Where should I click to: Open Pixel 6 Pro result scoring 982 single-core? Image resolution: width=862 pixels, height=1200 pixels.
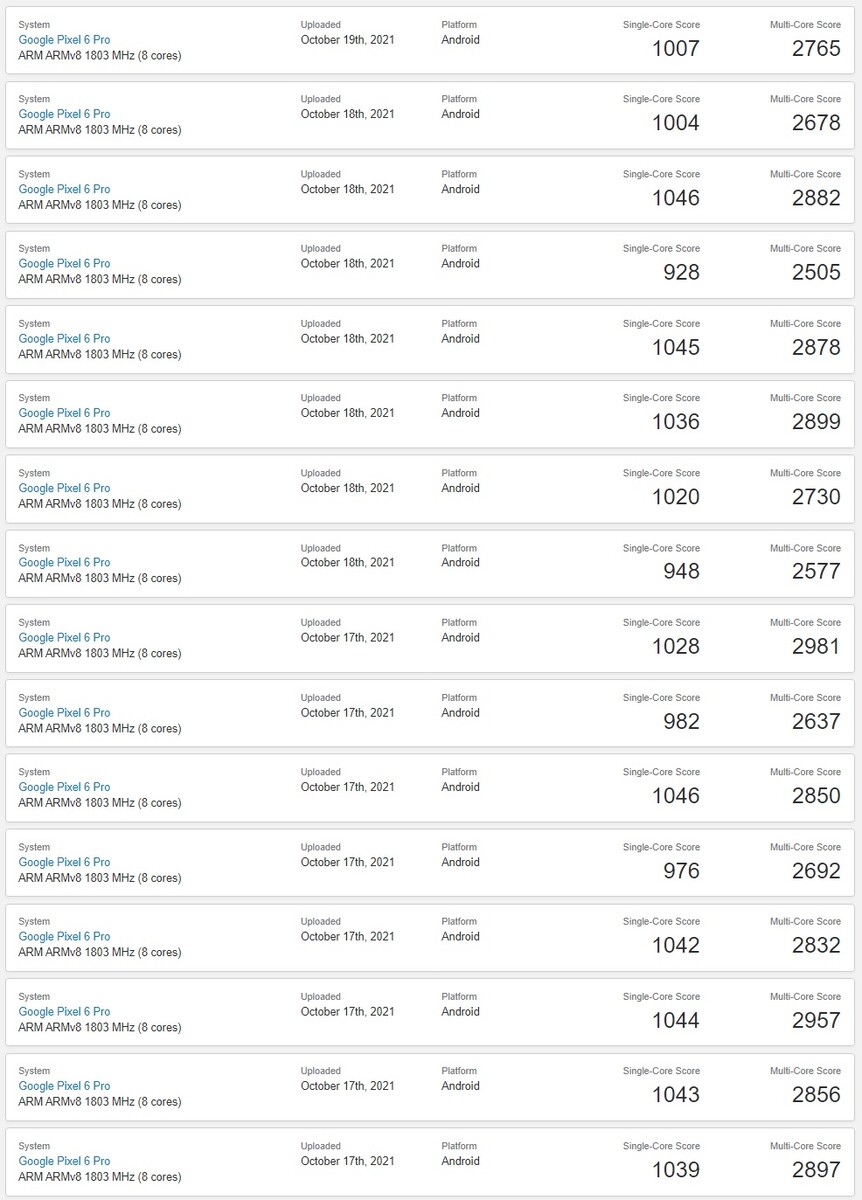64,713
